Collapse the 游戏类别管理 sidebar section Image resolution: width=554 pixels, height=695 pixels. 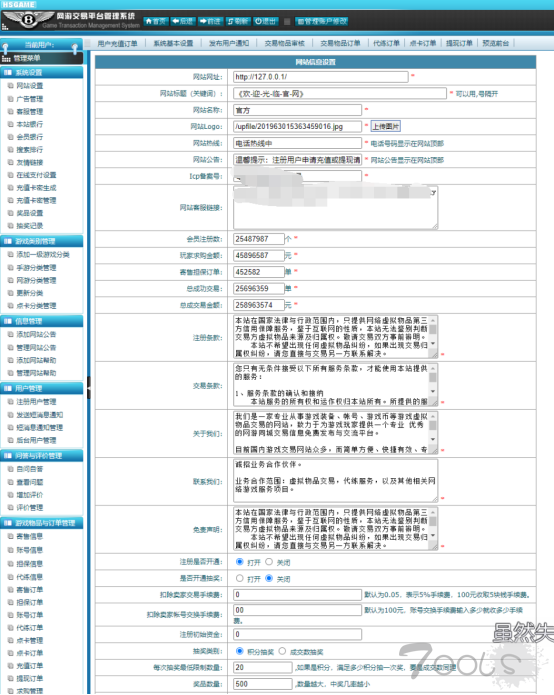42,241
